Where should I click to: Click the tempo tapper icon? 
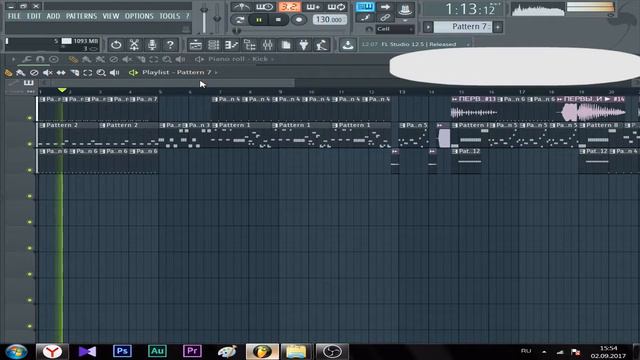pyautogui.click(x=322, y=45)
